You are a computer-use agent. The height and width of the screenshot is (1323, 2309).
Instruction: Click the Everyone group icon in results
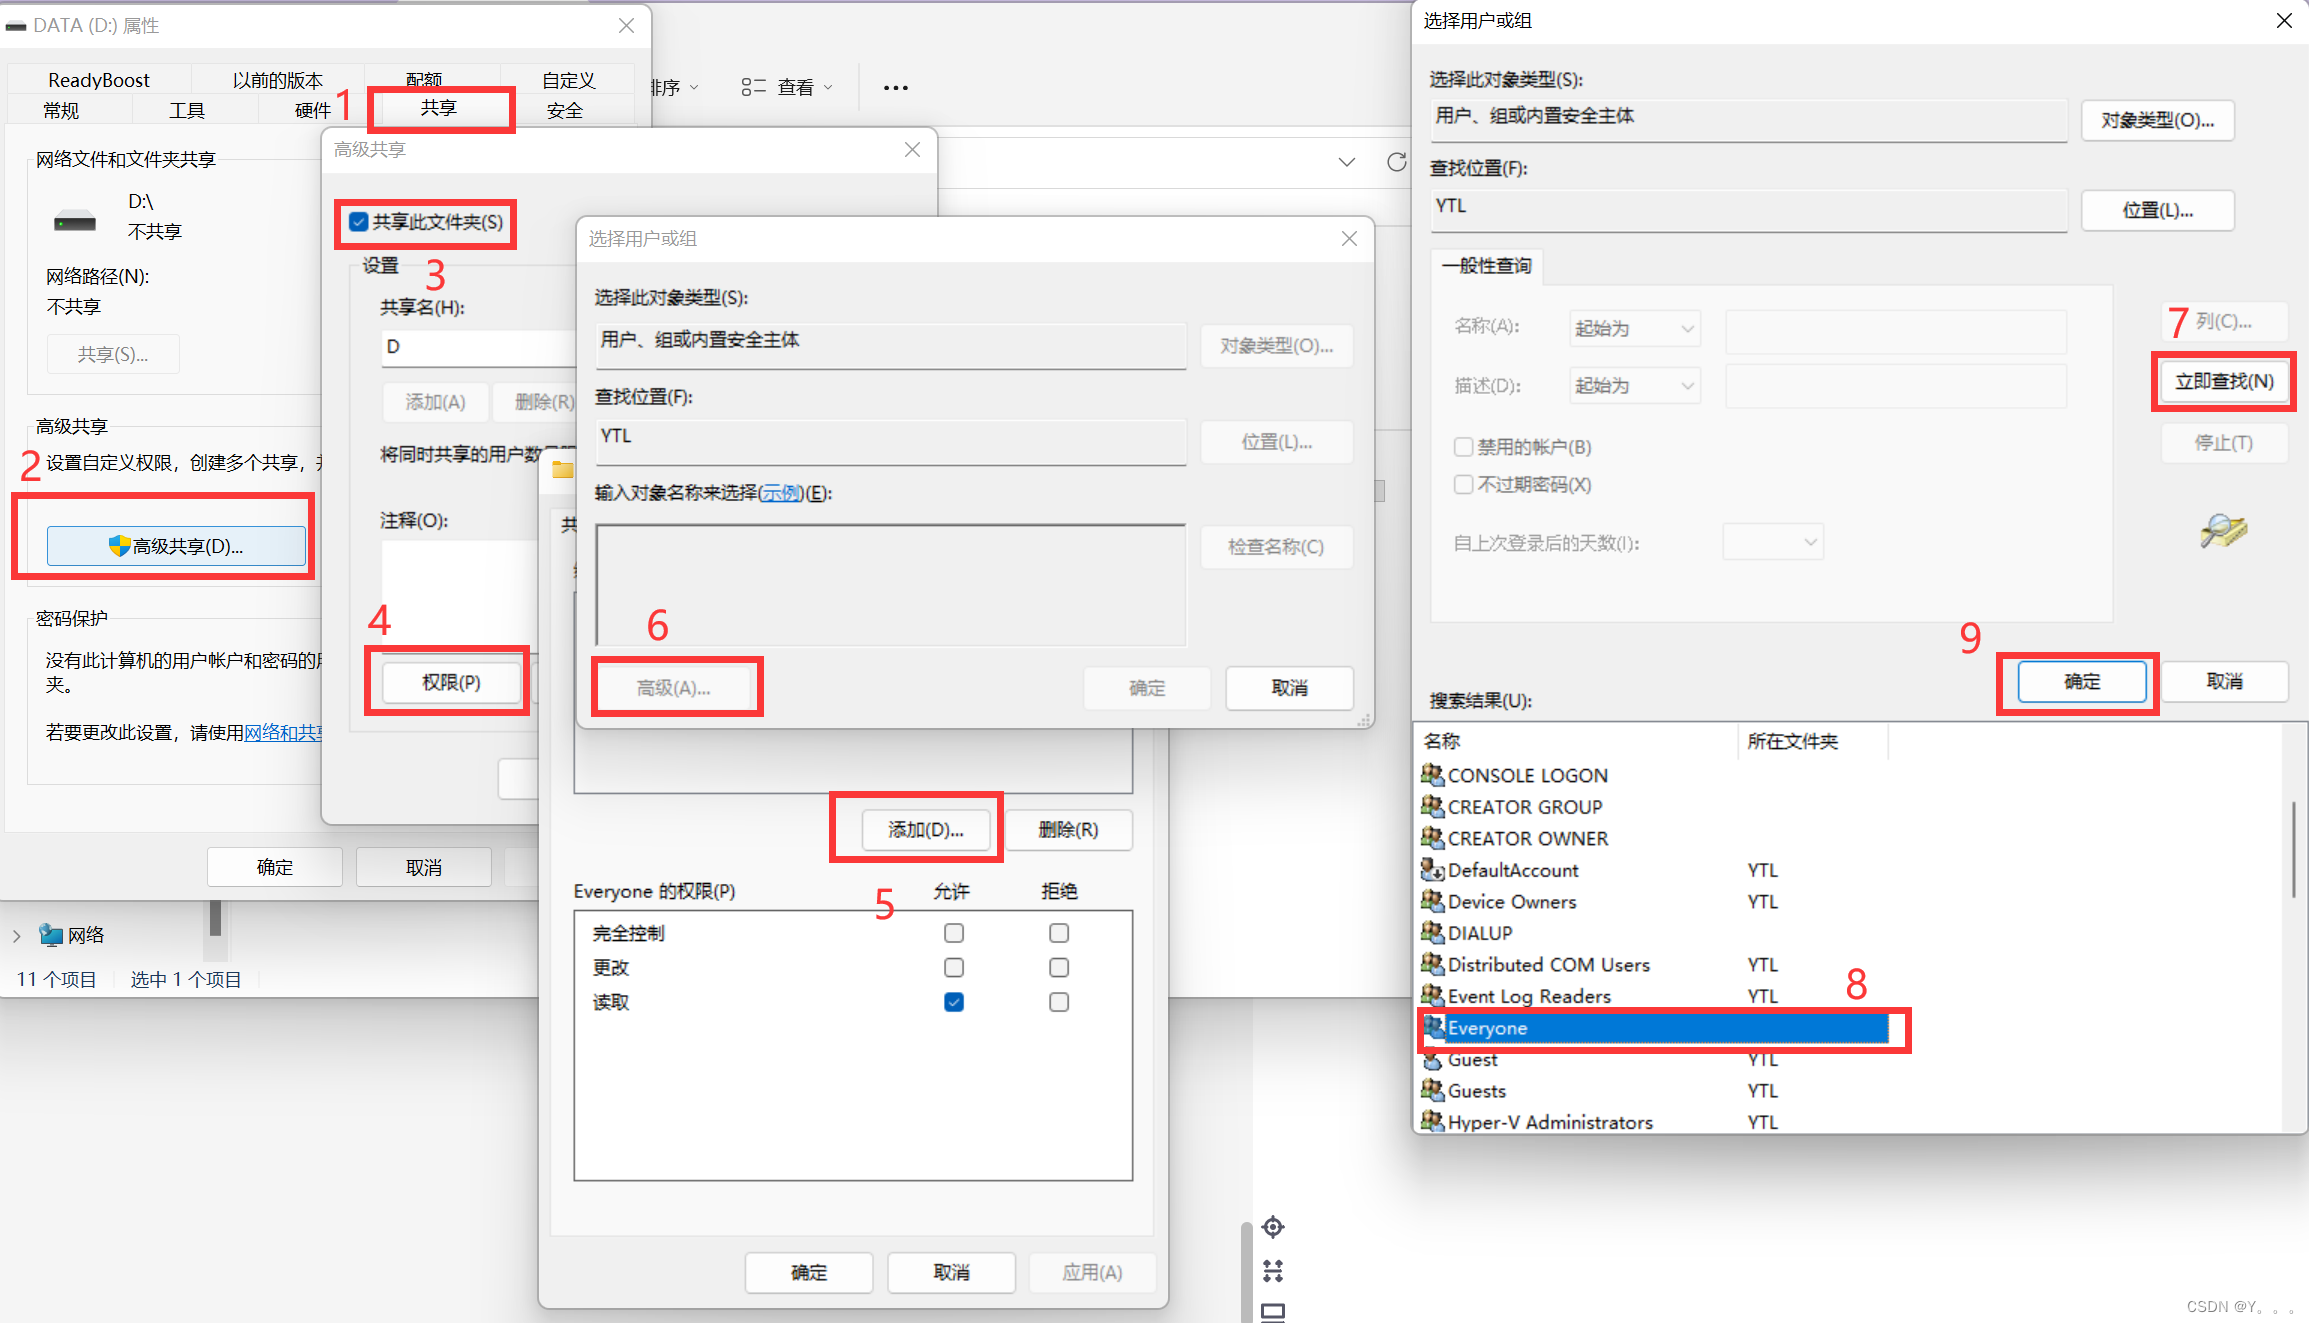(1433, 1028)
